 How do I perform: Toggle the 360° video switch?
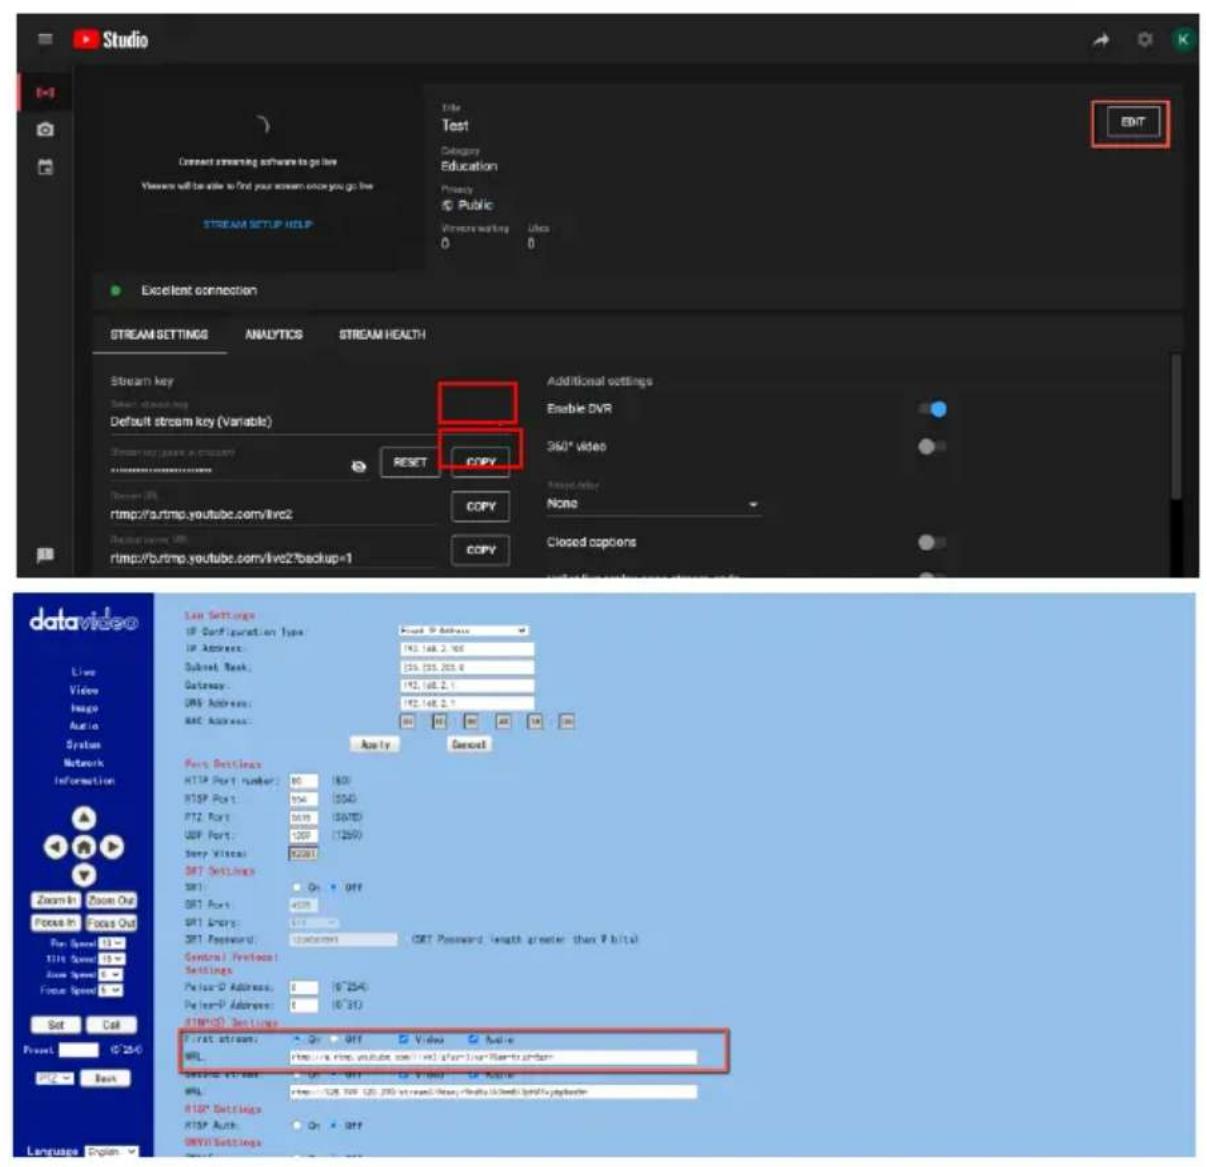point(932,447)
